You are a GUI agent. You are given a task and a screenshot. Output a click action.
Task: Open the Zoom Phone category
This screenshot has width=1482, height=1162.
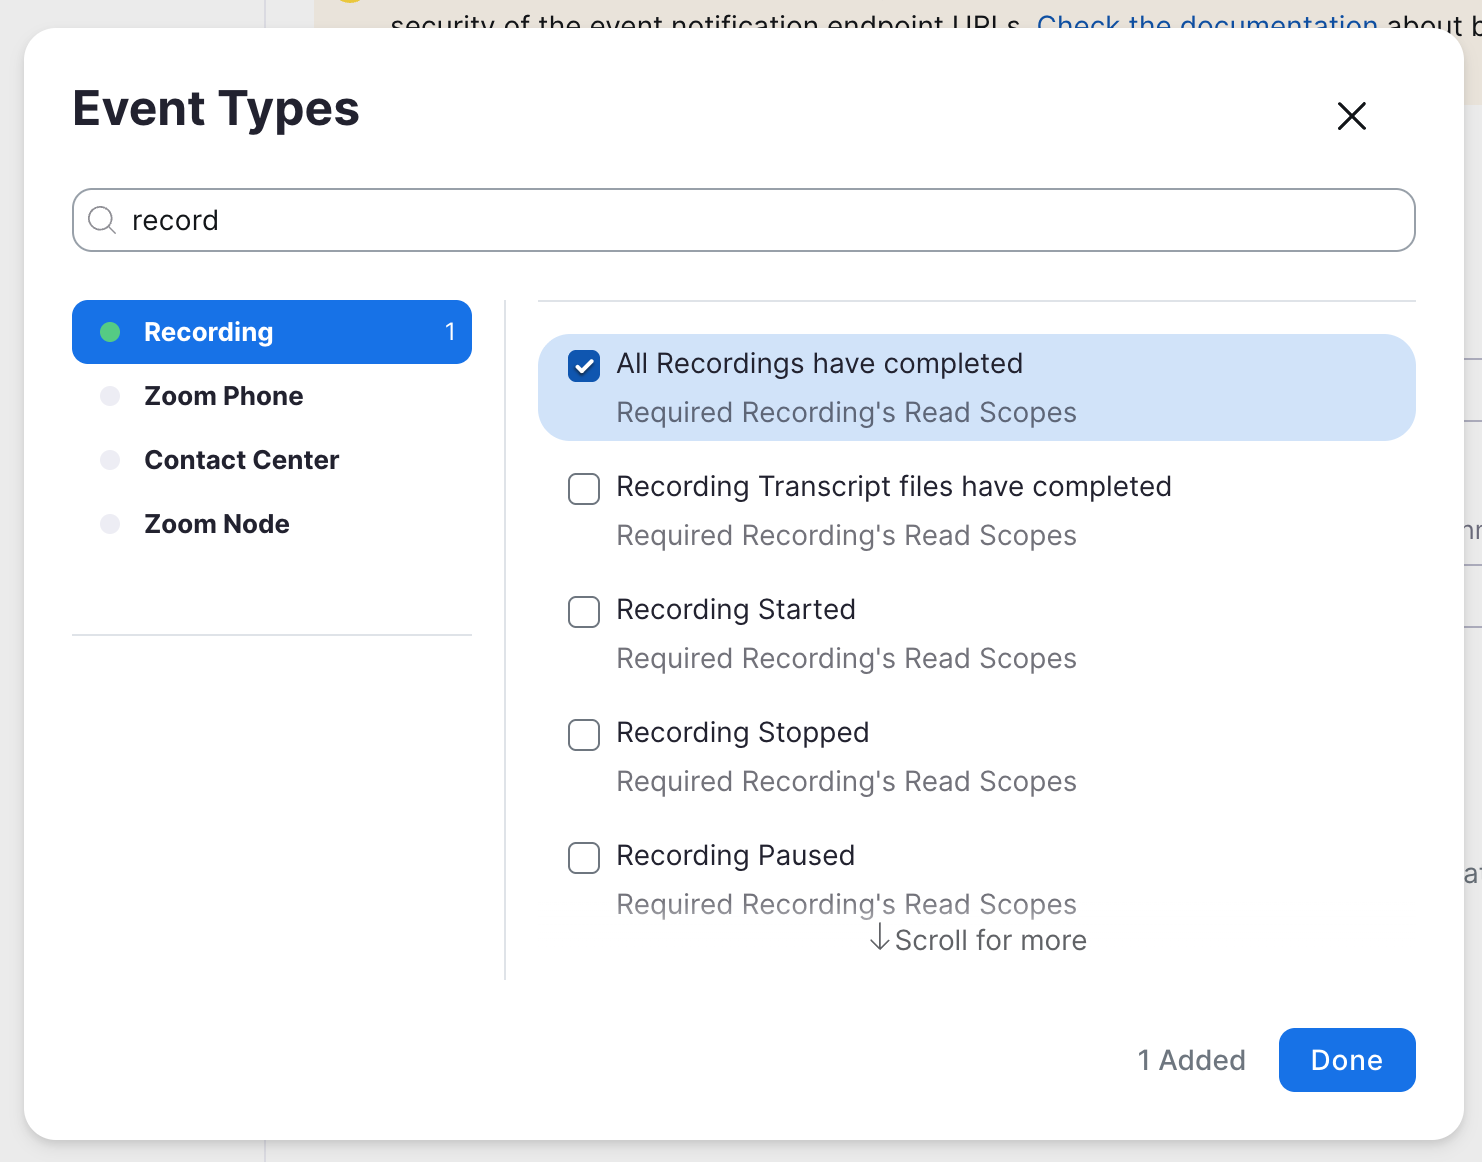223,396
